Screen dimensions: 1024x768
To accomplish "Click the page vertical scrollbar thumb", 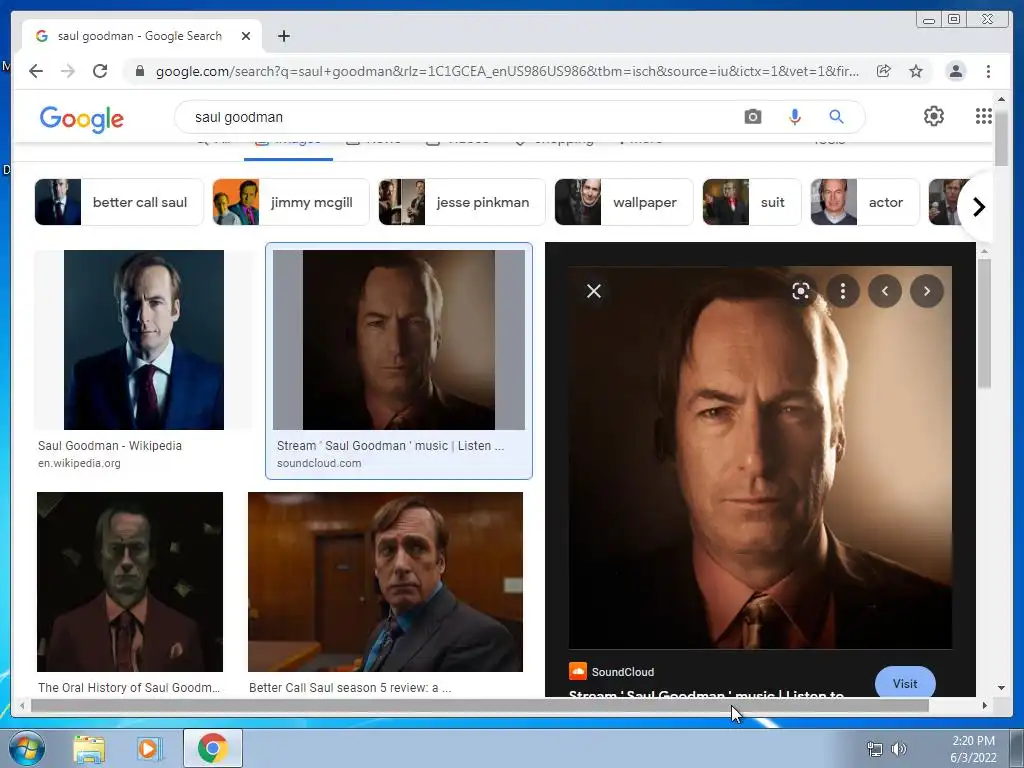I will tap(1001, 137).
